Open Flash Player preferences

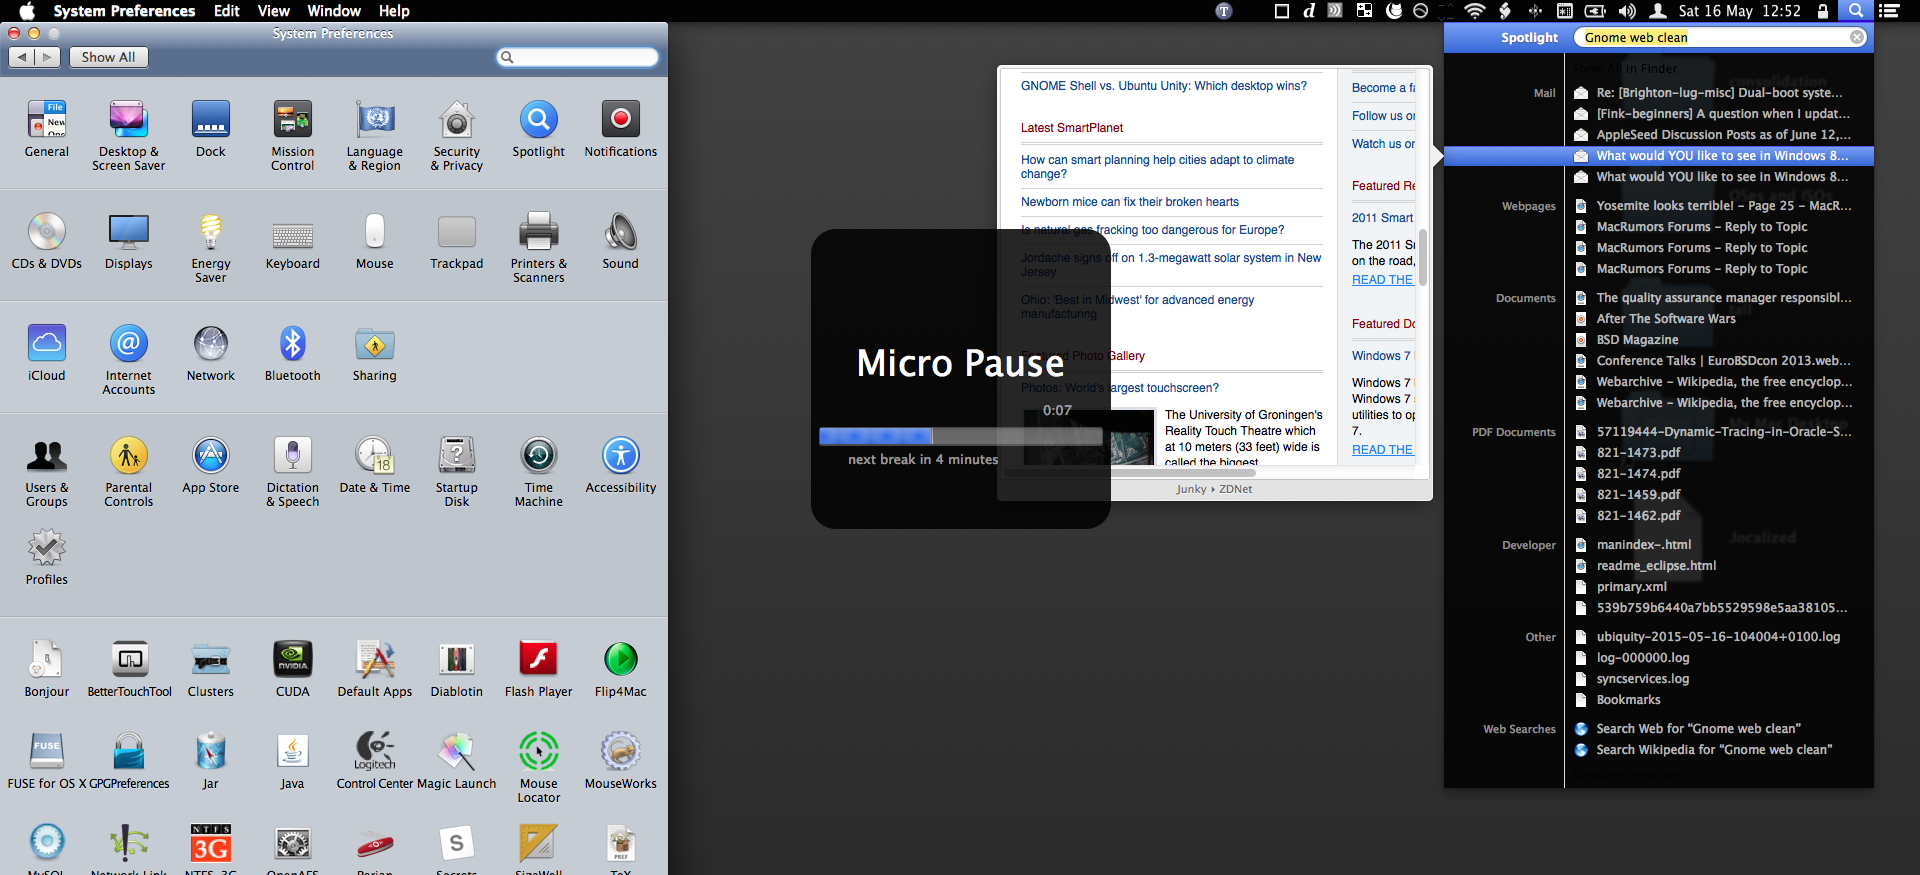click(539, 669)
